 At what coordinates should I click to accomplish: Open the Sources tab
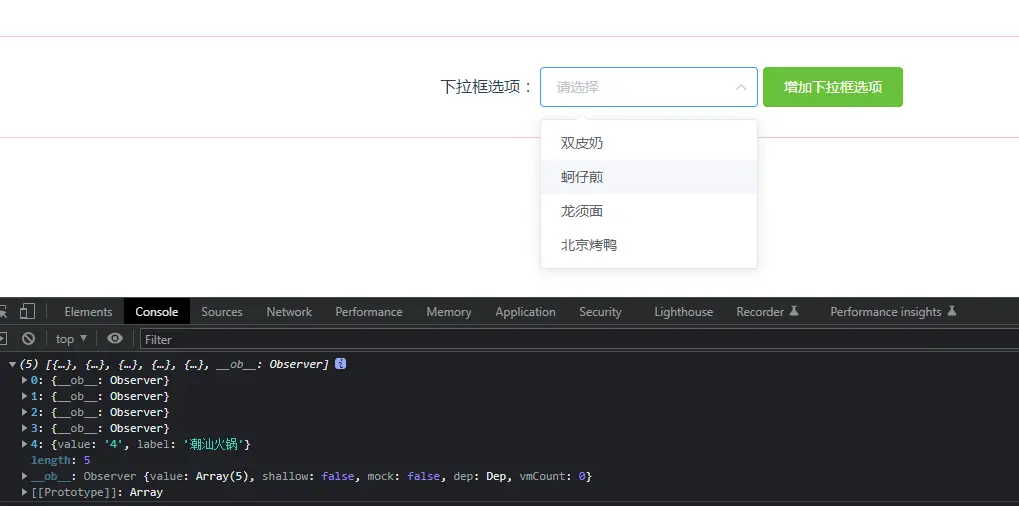click(222, 312)
